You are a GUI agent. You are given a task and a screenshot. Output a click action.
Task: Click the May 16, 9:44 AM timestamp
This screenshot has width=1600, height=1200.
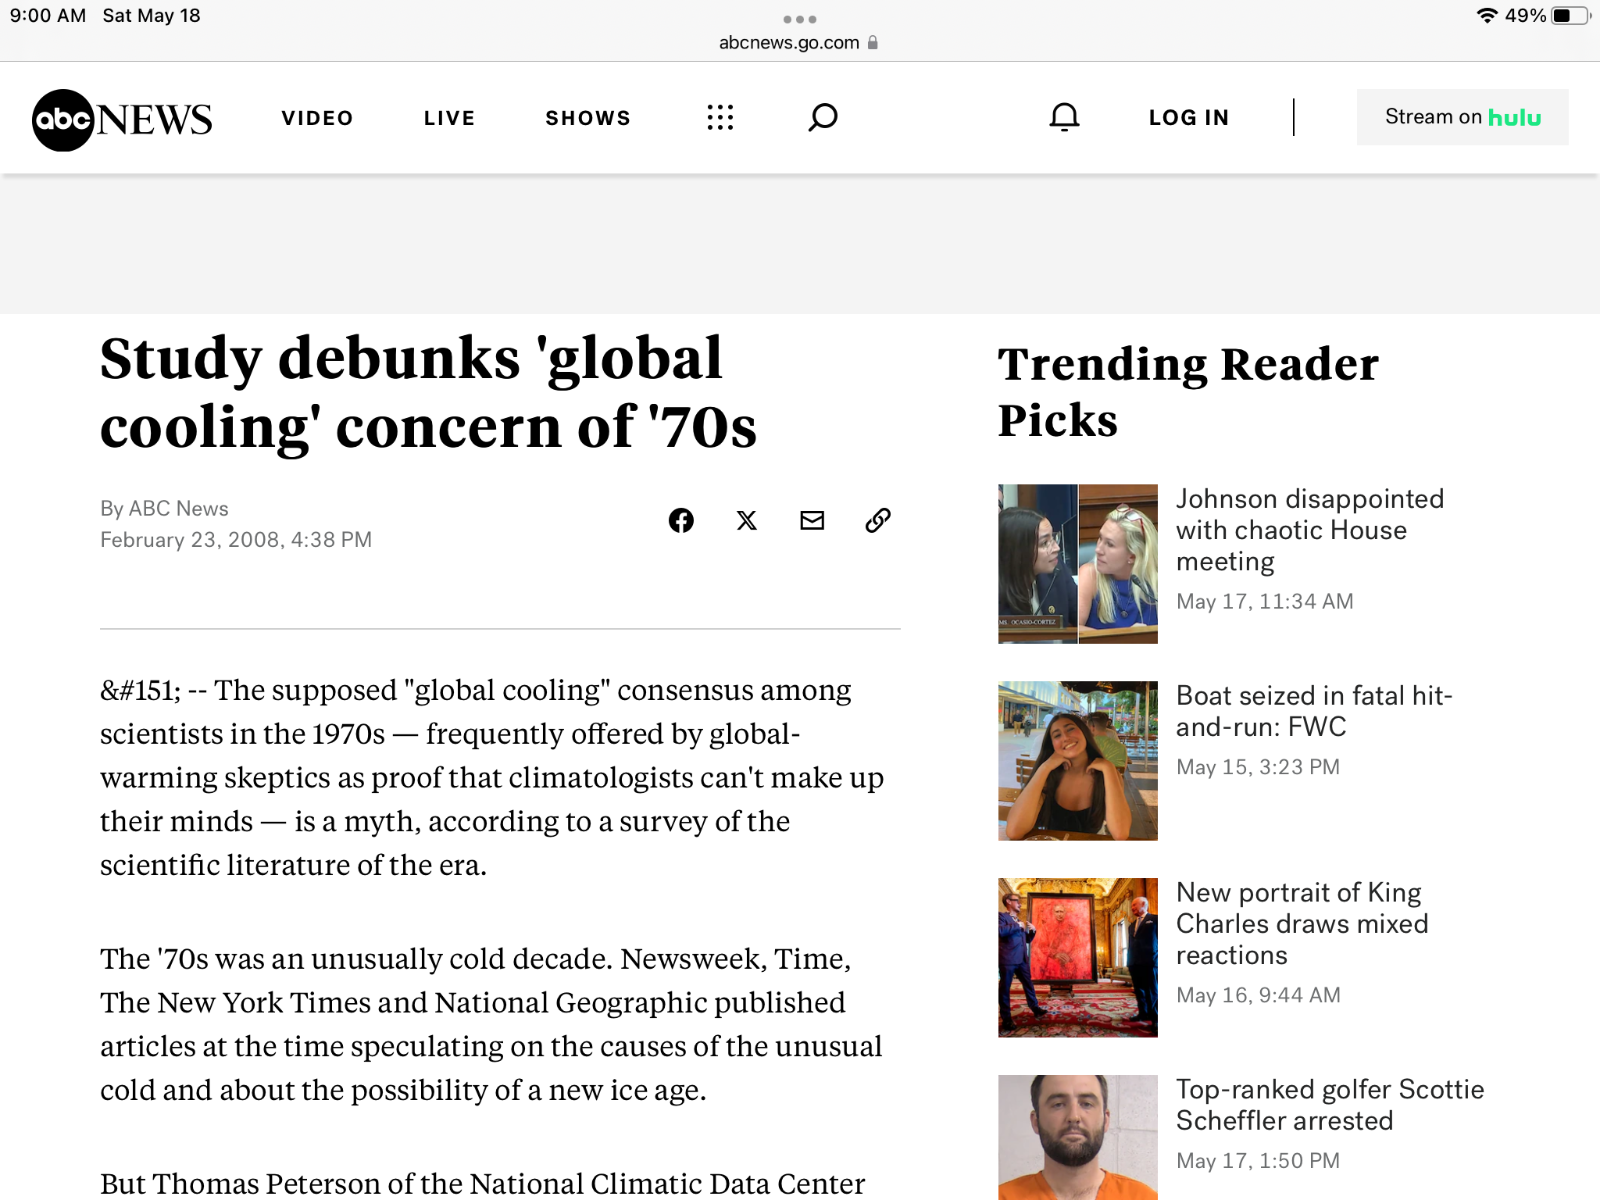coord(1258,996)
